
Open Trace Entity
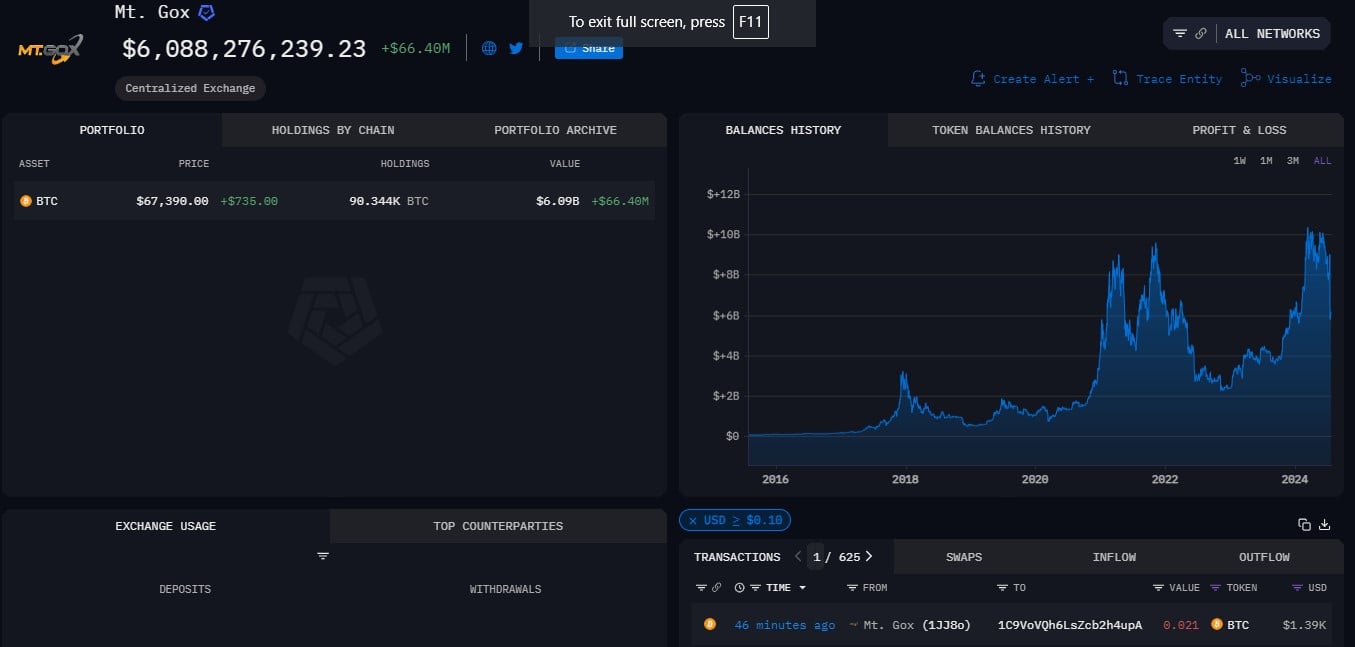click(1167, 79)
